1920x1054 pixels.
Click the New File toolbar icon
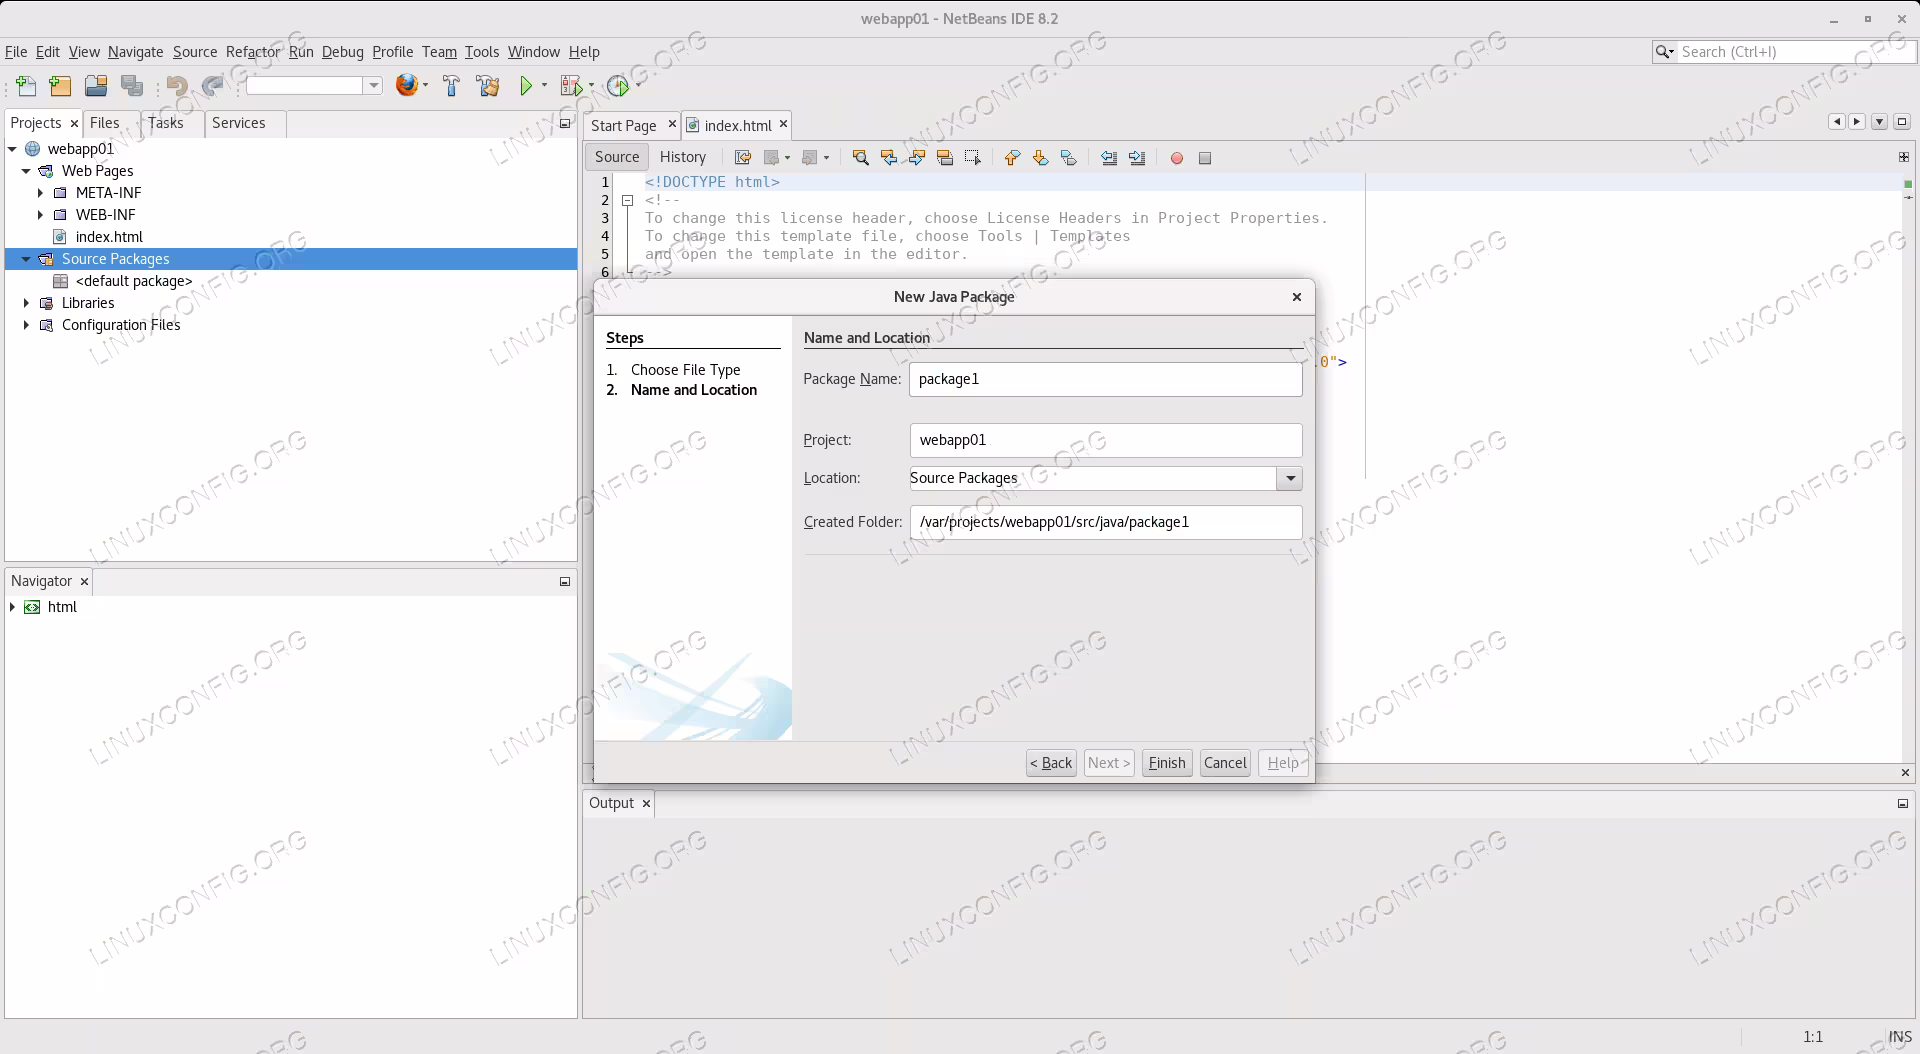pos(26,86)
